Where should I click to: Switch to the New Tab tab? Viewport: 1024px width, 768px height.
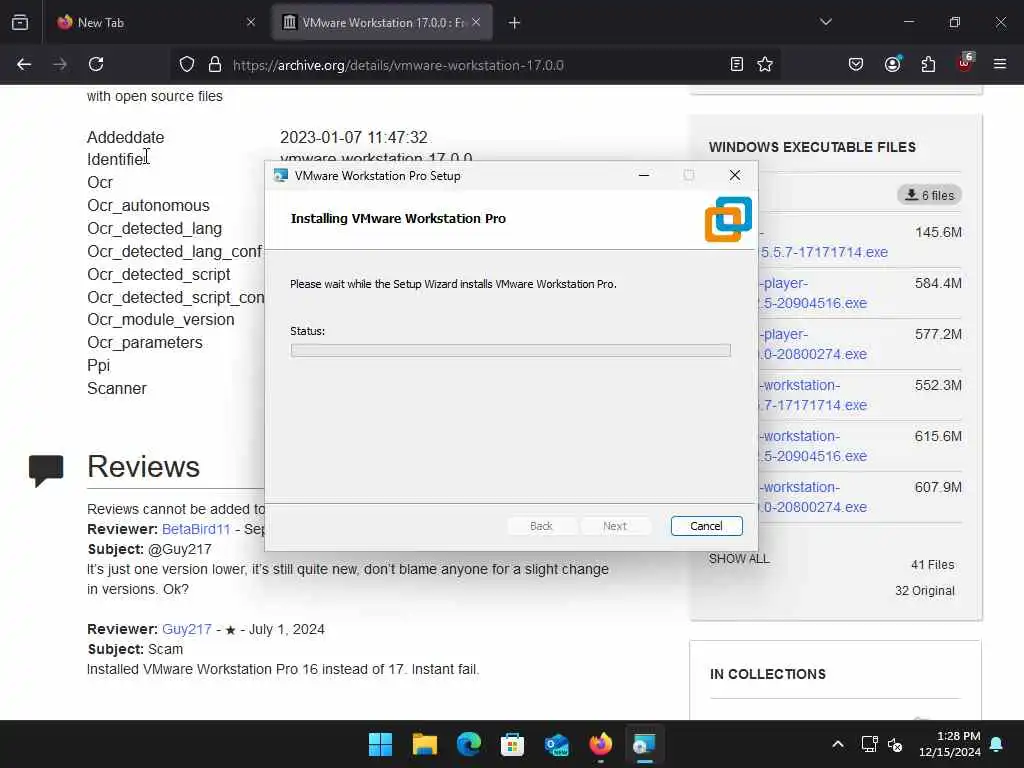point(155,22)
